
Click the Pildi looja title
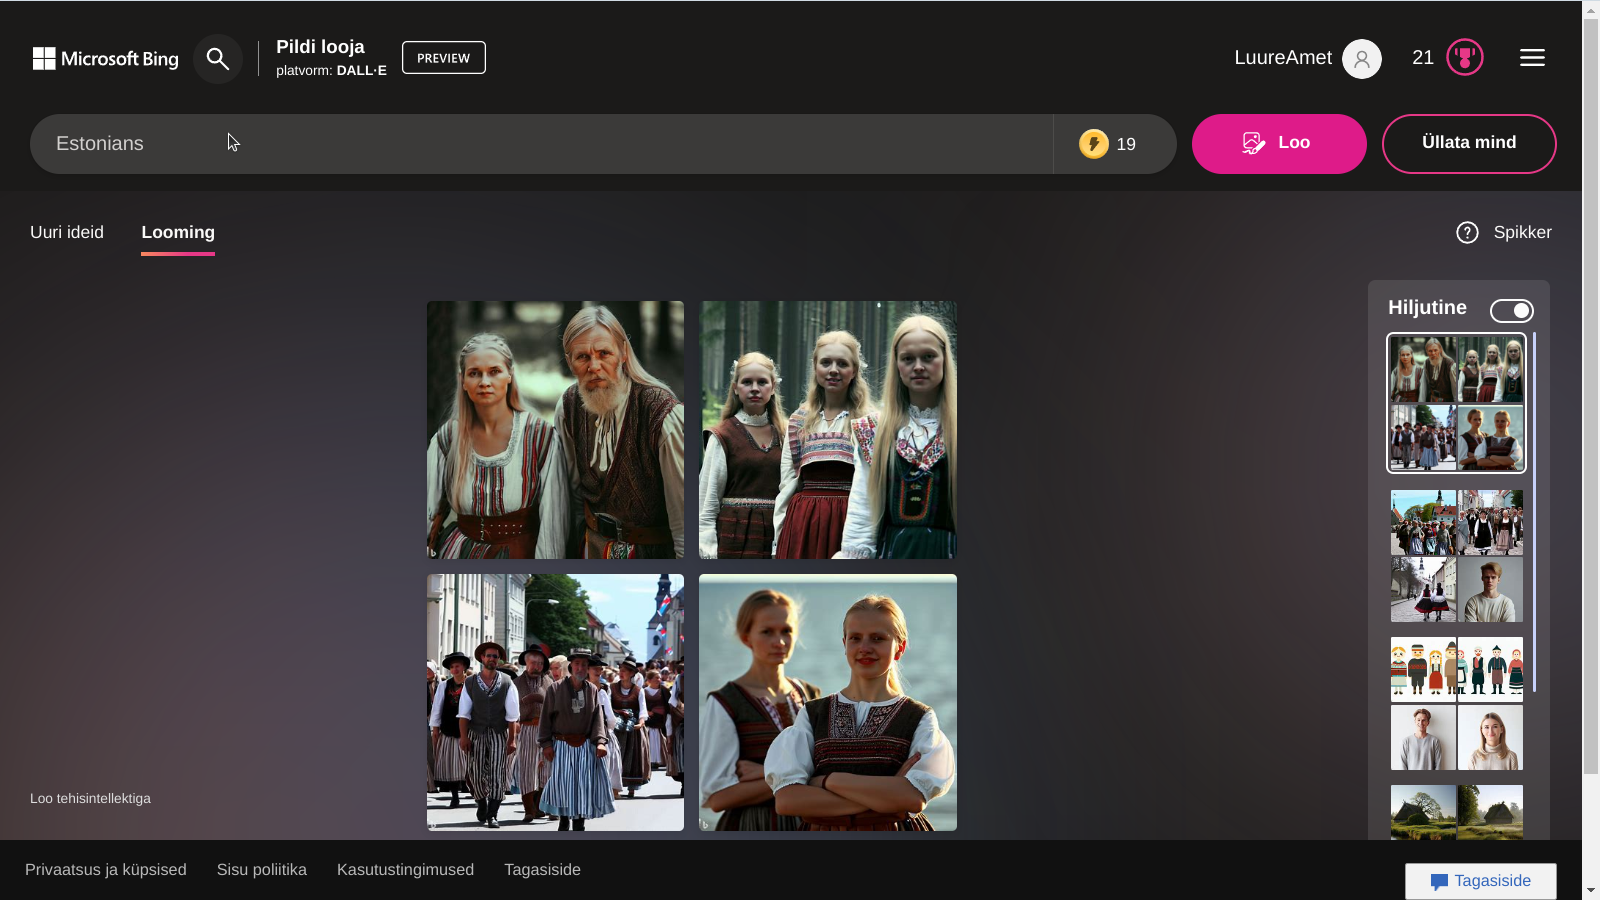(x=320, y=47)
